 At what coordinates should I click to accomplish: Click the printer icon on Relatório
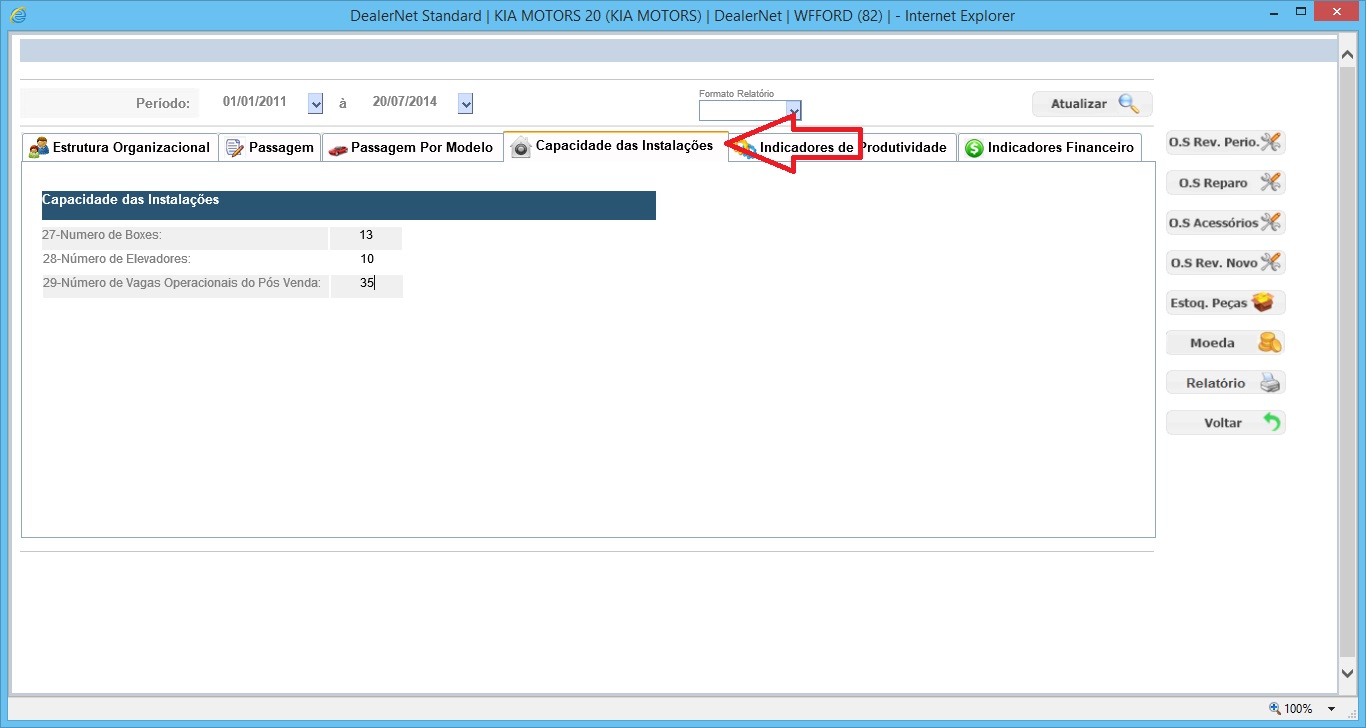click(1270, 382)
